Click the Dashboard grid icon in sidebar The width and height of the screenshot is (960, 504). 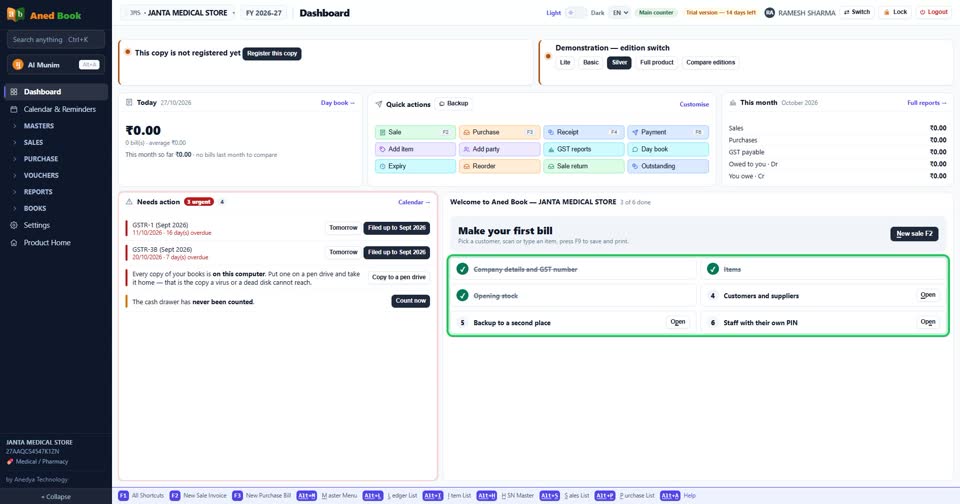pyautogui.click(x=14, y=92)
